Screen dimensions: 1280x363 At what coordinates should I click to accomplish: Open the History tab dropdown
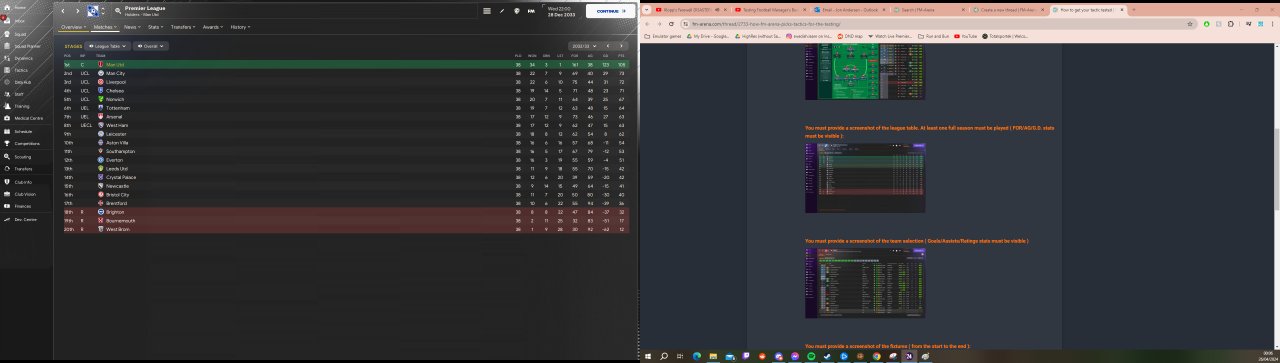tap(241, 27)
